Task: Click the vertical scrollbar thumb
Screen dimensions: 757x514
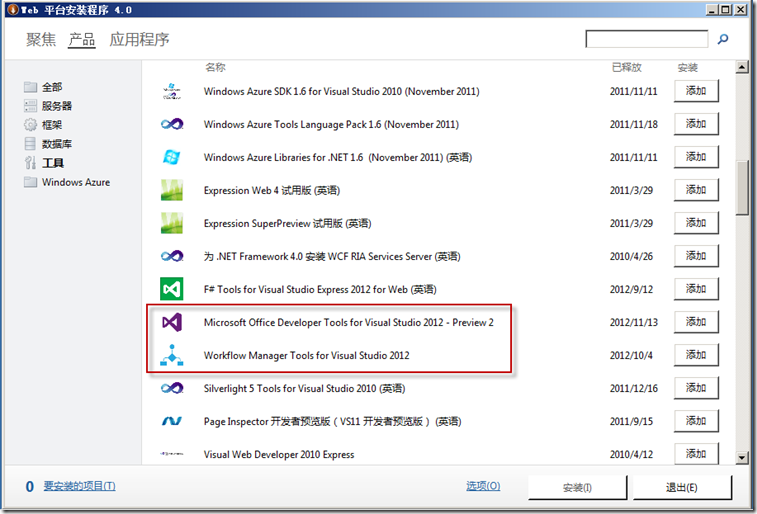Action: (742, 188)
